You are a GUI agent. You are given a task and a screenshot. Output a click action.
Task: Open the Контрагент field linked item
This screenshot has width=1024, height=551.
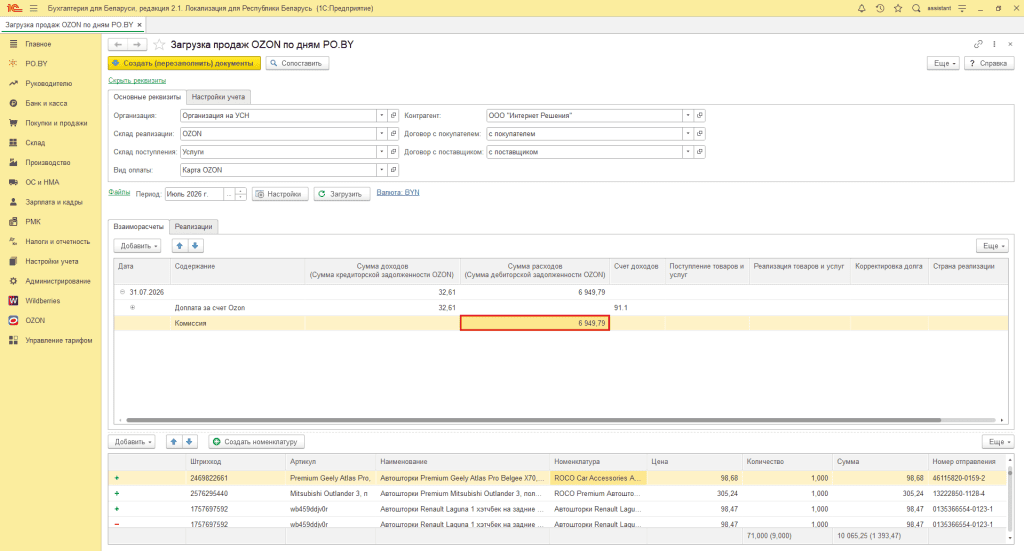pos(699,116)
